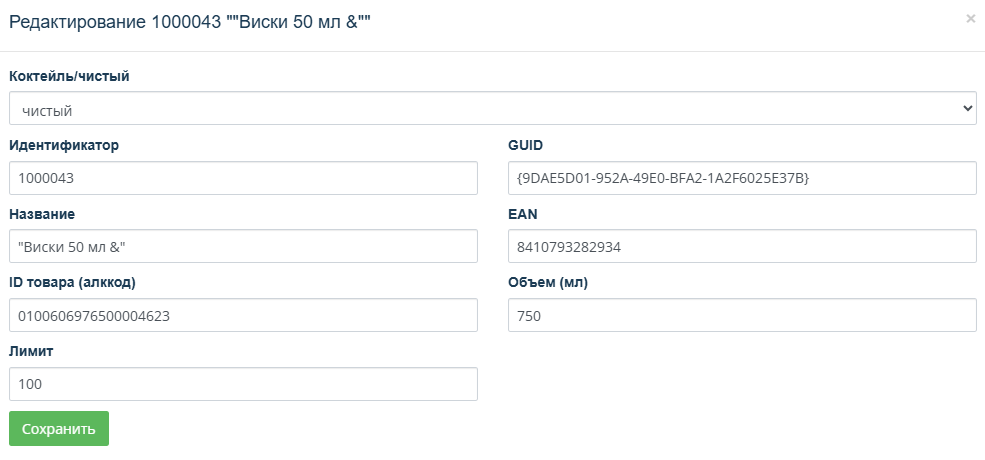
Task: Click the Лимит input field
Action: coord(243,385)
